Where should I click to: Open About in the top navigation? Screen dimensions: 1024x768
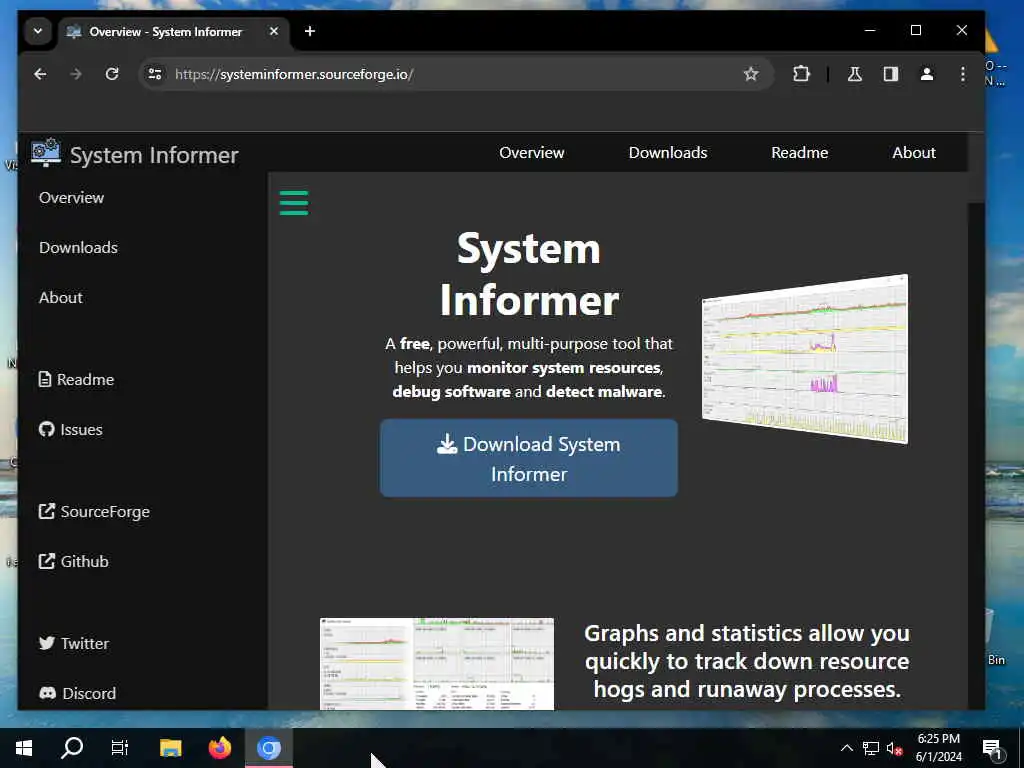pos(914,153)
